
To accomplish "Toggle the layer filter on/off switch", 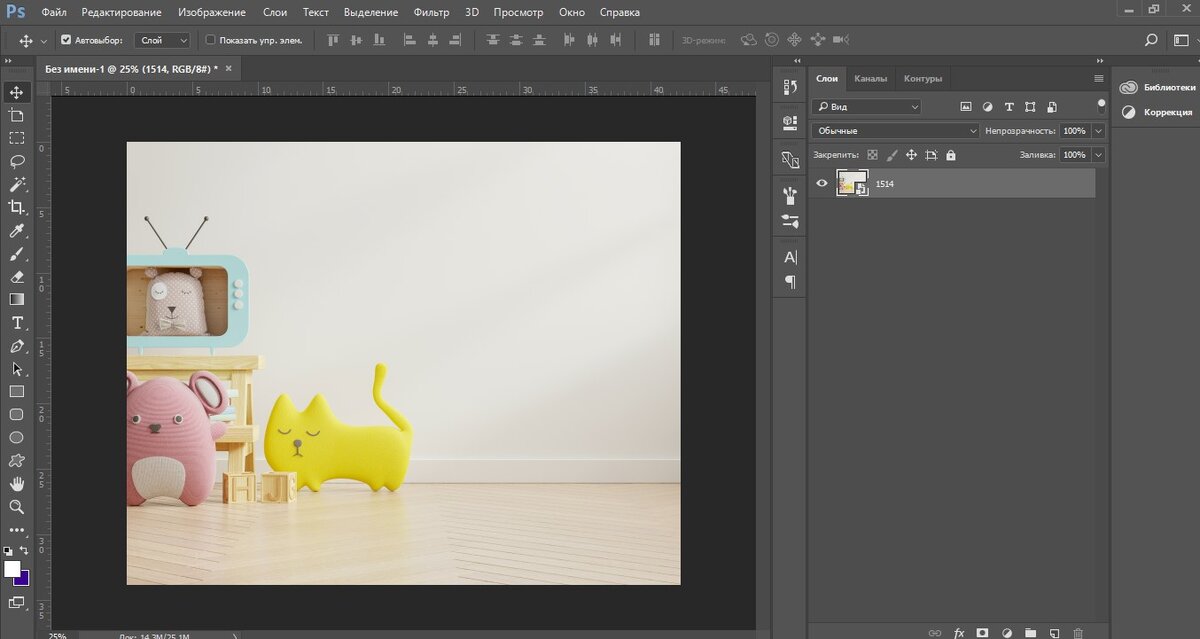I will [x=1101, y=105].
